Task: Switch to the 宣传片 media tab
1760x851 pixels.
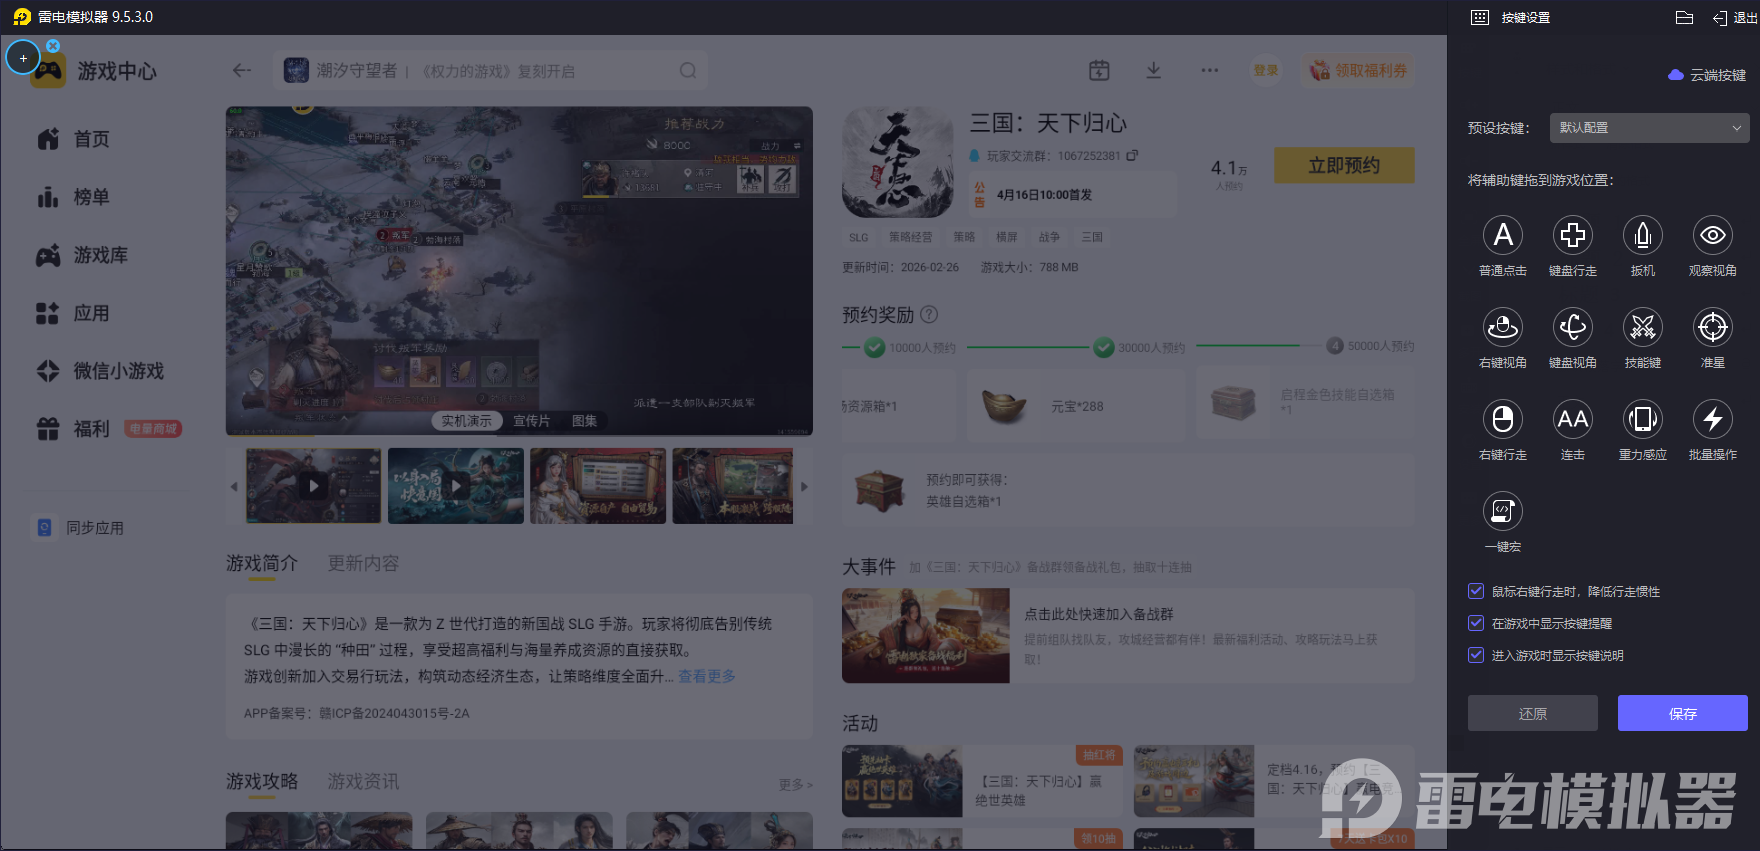Action: tap(532, 421)
